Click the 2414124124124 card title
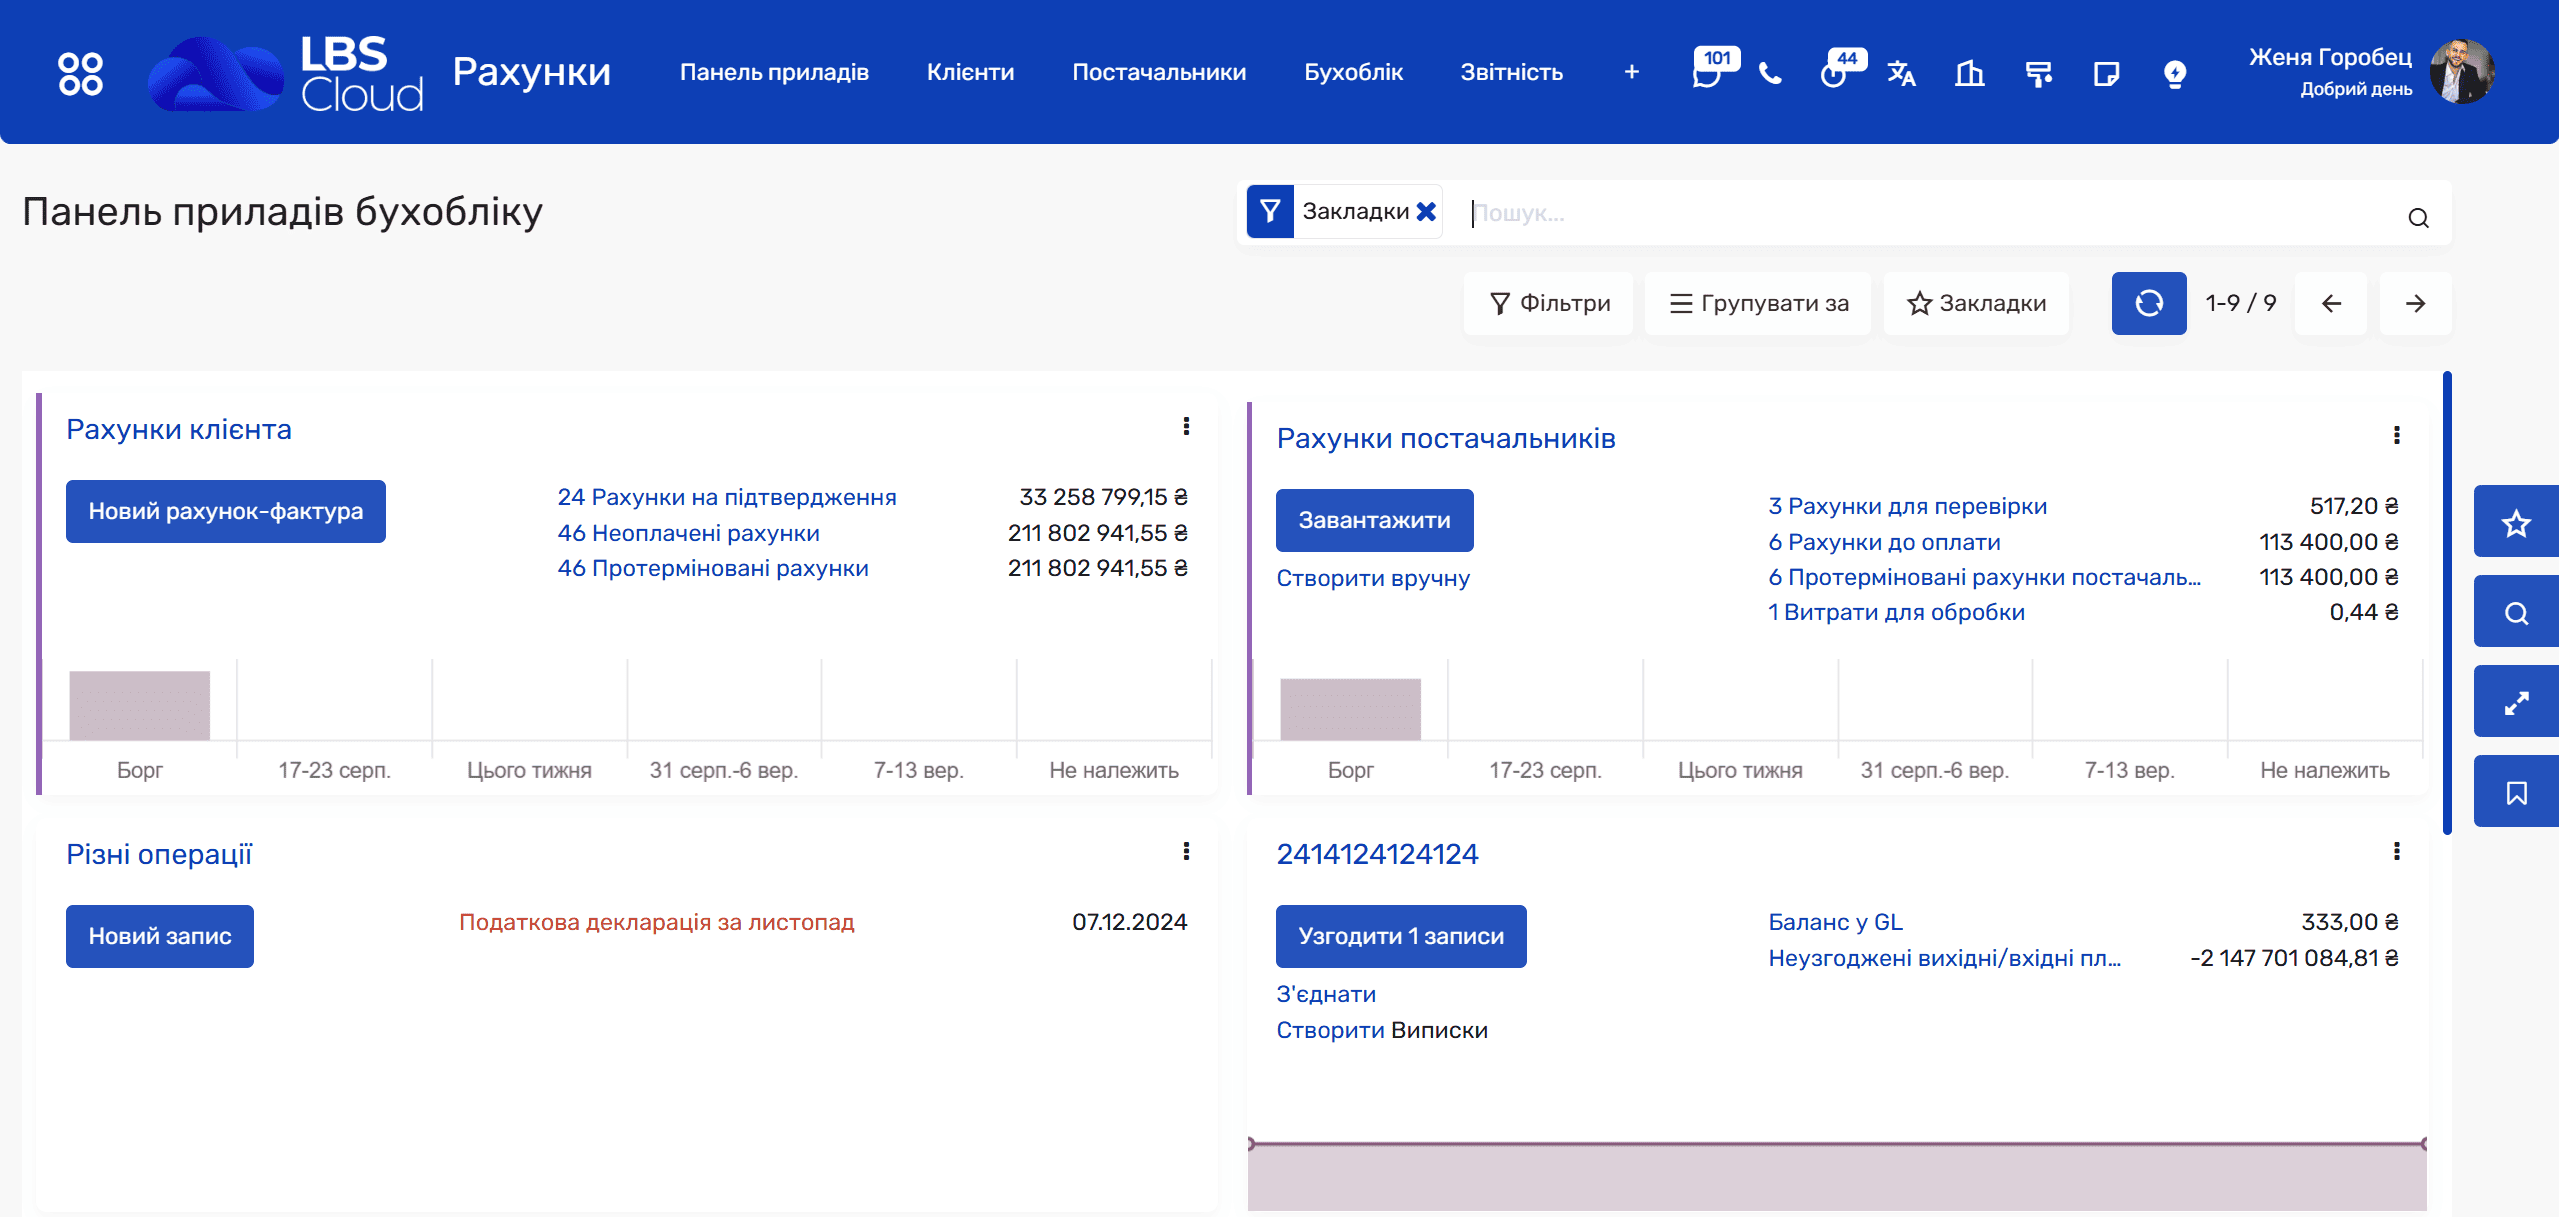 point(1377,854)
